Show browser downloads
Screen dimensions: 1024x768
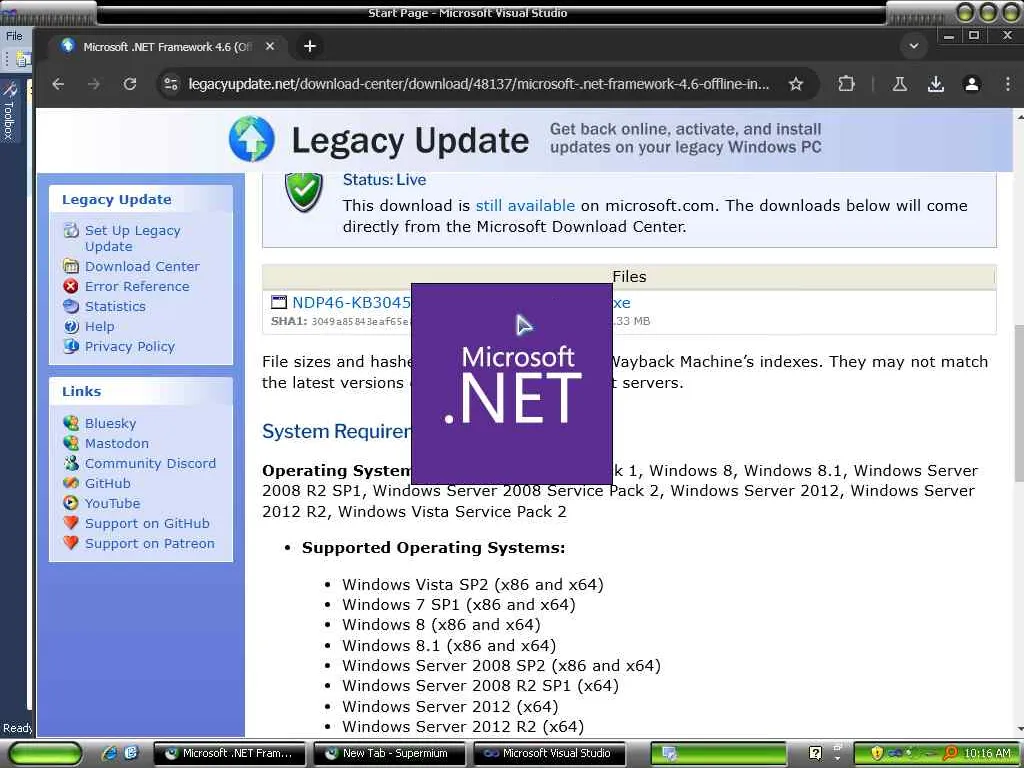936,84
